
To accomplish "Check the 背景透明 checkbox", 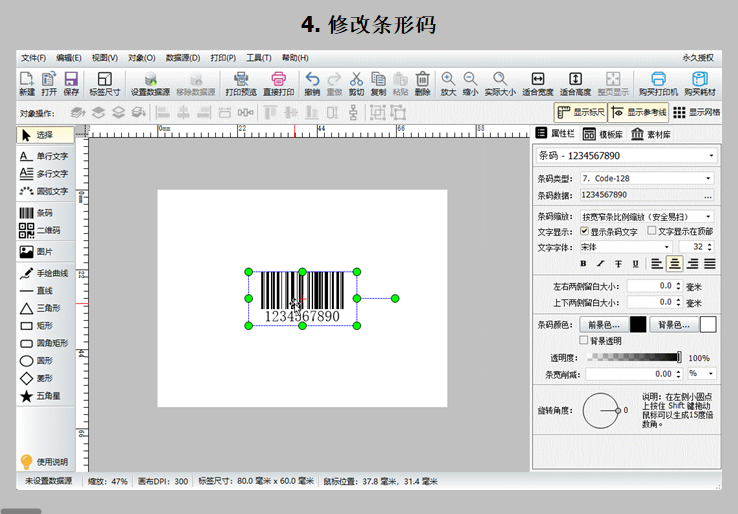I will (x=584, y=340).
